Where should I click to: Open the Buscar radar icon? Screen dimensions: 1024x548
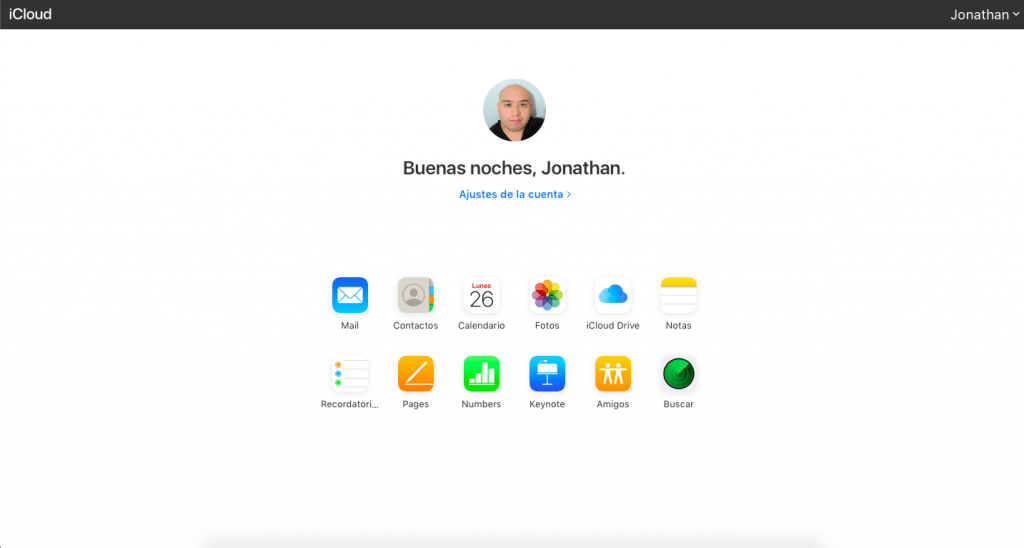coord(679,374)
